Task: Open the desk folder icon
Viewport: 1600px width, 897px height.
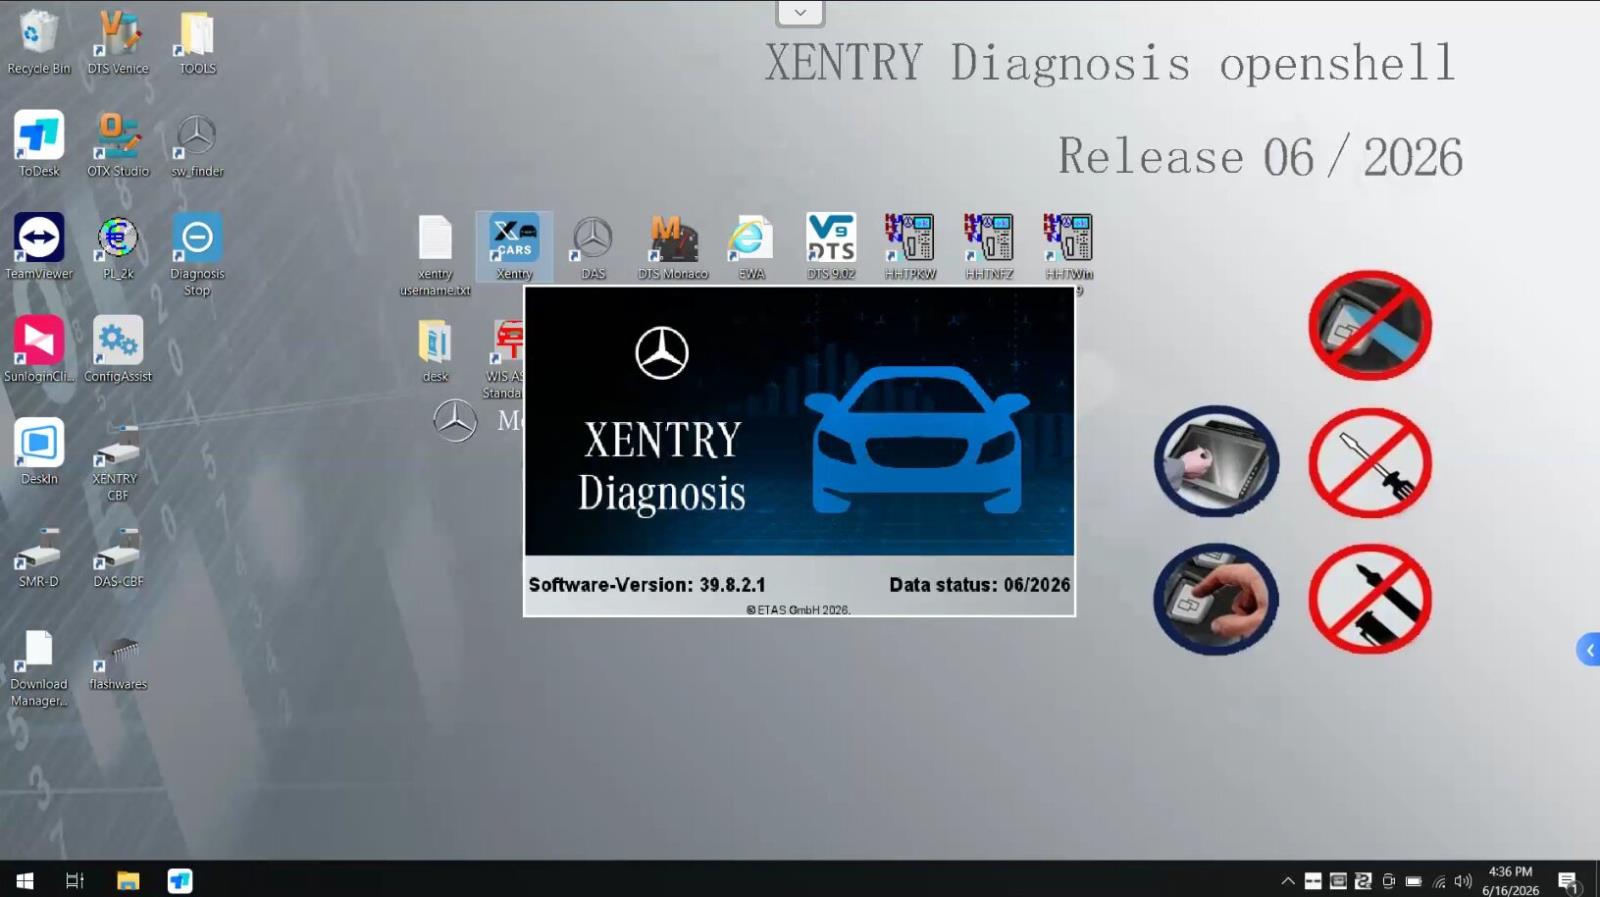Action: (x=435, y=350)
